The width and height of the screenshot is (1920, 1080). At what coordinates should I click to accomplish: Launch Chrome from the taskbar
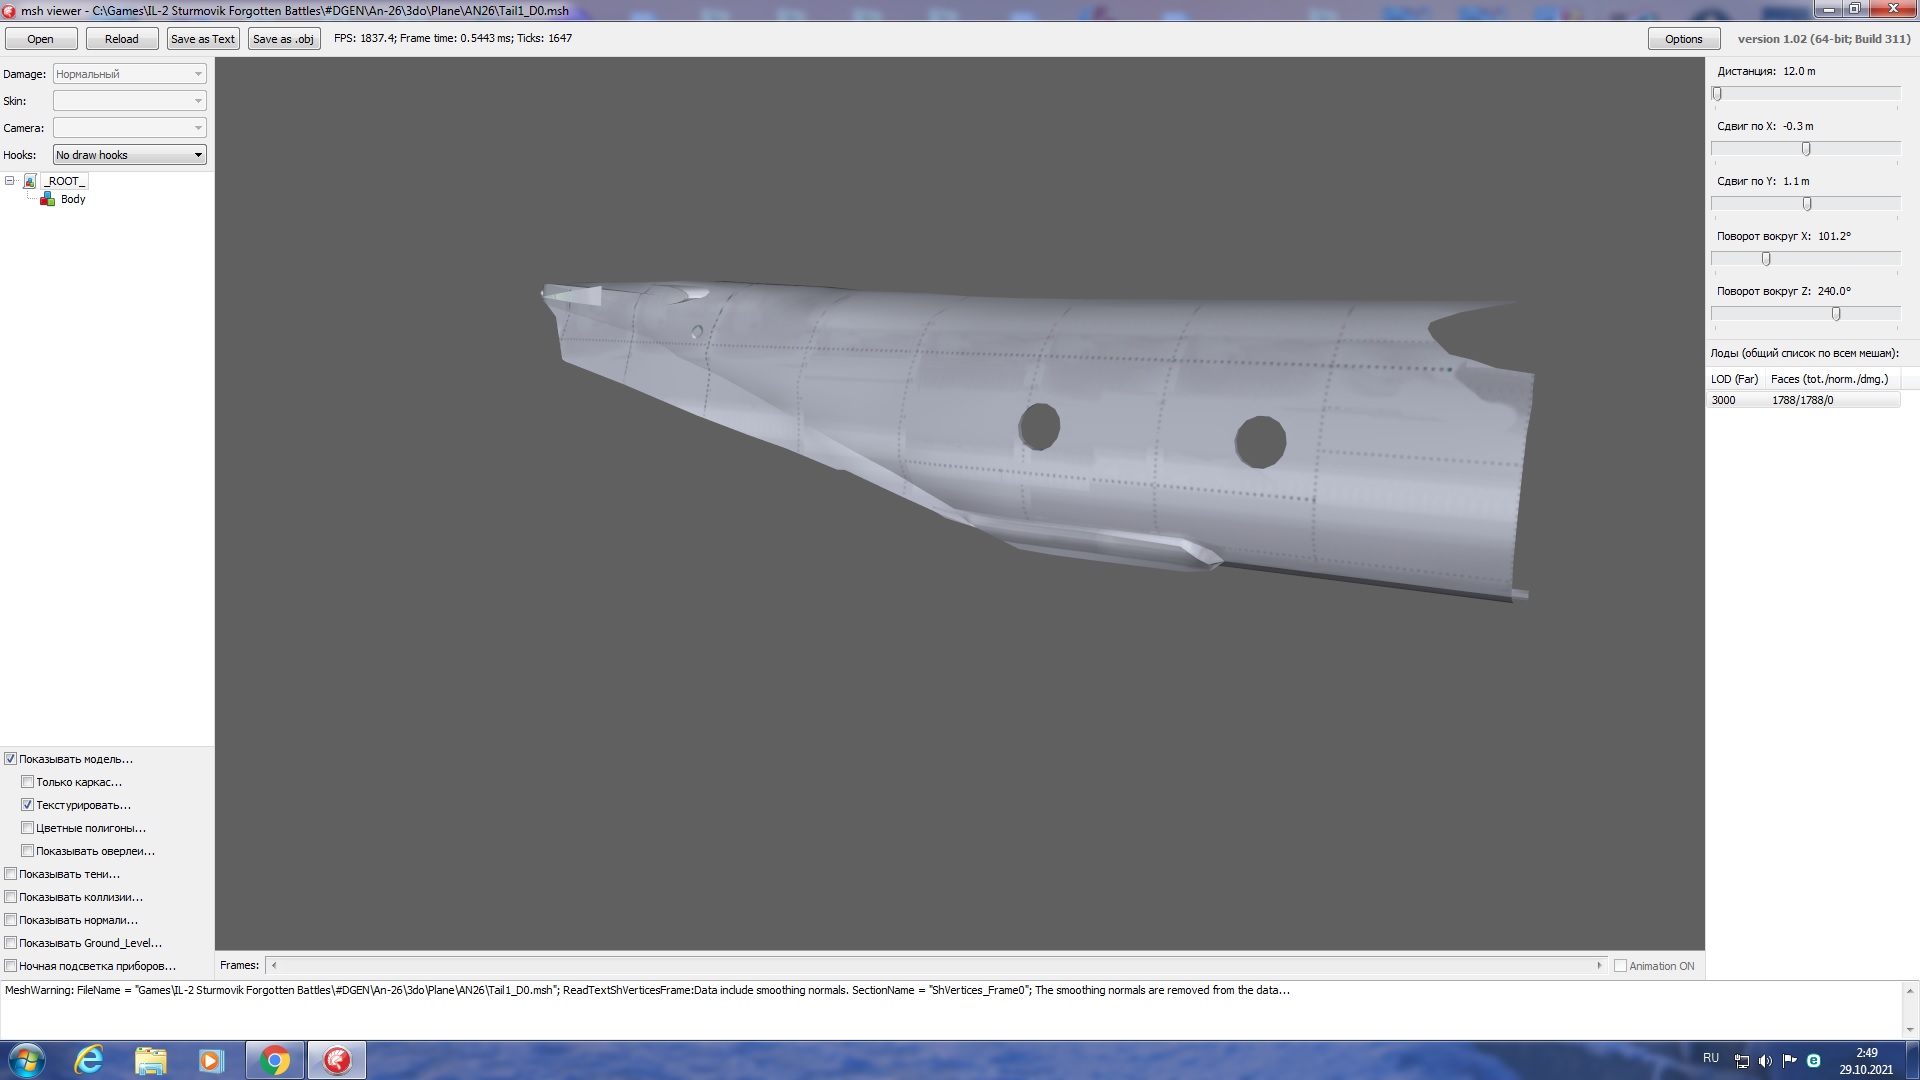coord(275,1060)
